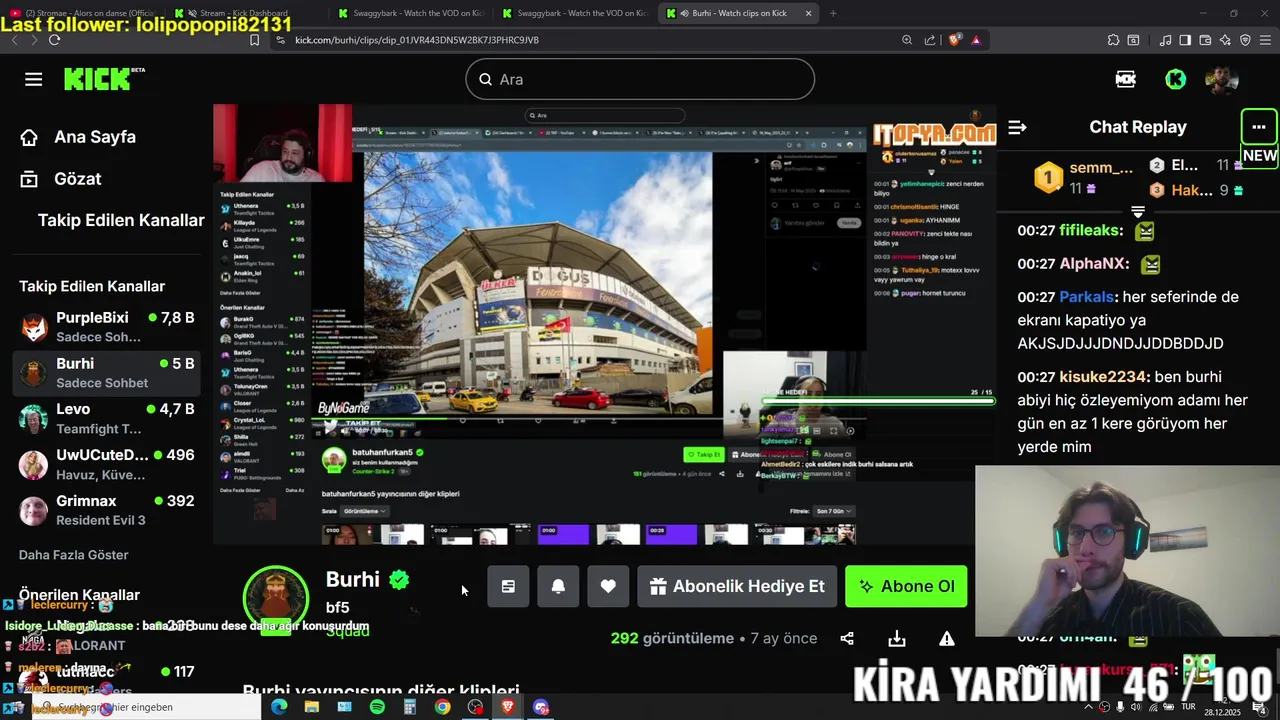Viewport: 1280px width, 720px height.
Task: Open the Kick hamburger menu
Action: click(34, 79)
